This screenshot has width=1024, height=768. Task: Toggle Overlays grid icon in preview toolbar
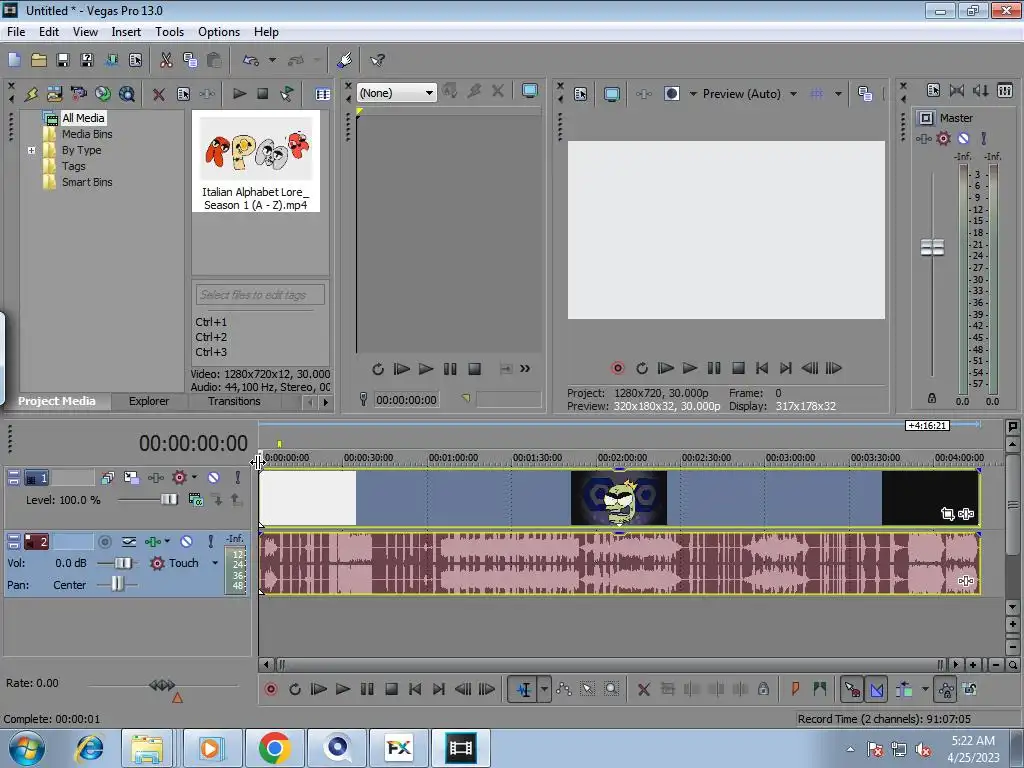coord(816,94)
